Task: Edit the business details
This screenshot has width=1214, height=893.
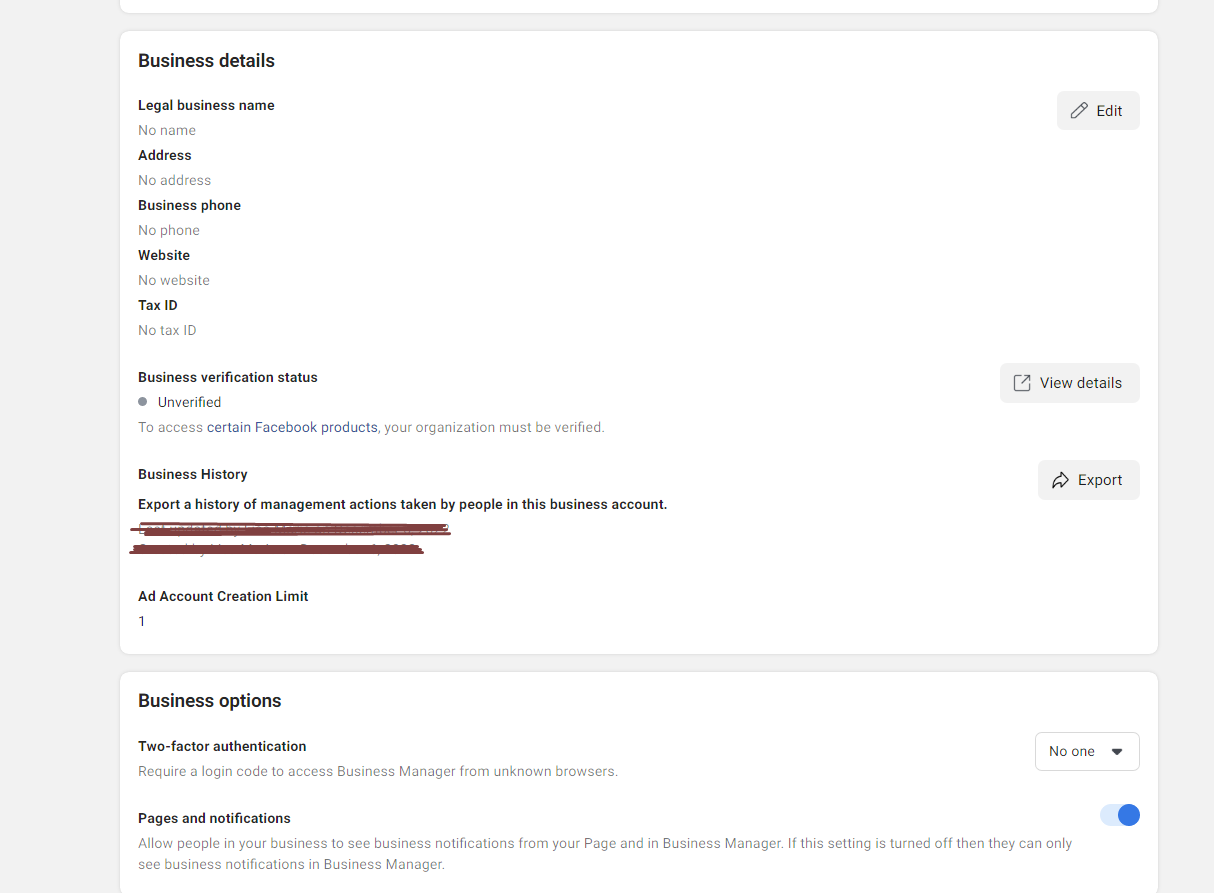Action: pyautogui.click(x=1098, y=111)
